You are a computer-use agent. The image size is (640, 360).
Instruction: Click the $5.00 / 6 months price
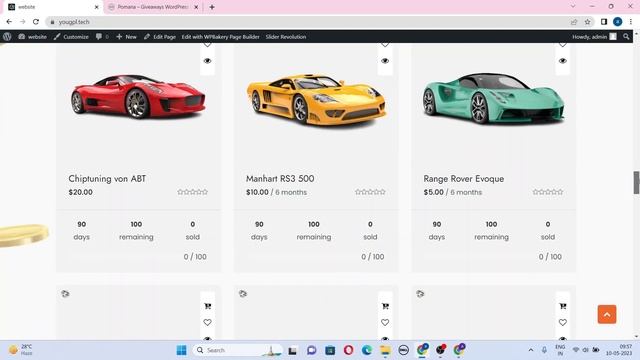[453, 192]
